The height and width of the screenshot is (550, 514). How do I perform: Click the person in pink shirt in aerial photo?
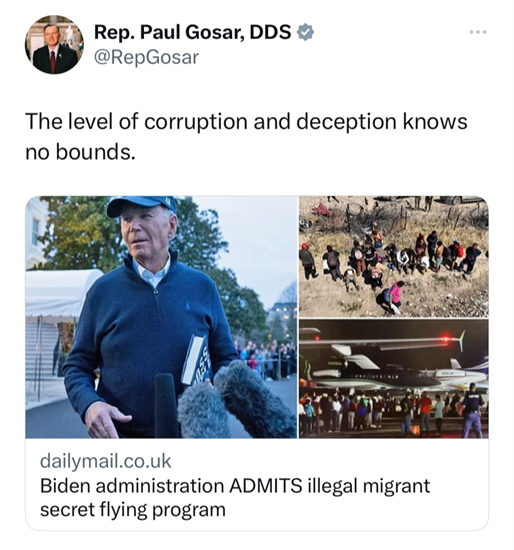tap(393, 296)
